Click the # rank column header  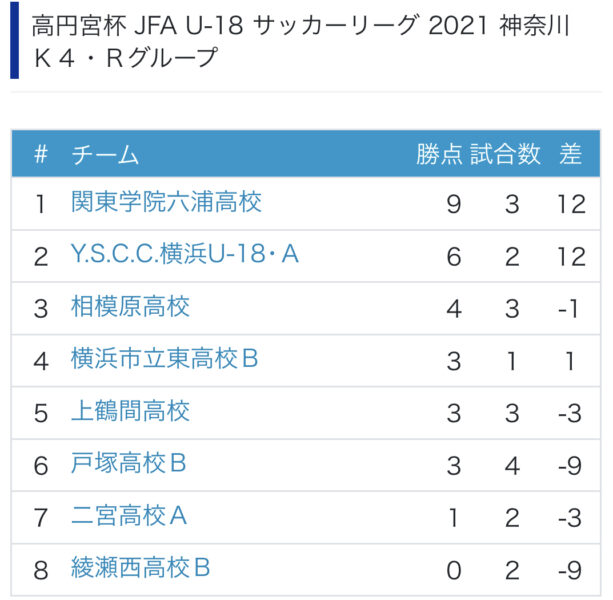pyautogui.click(x=41, y=154)
